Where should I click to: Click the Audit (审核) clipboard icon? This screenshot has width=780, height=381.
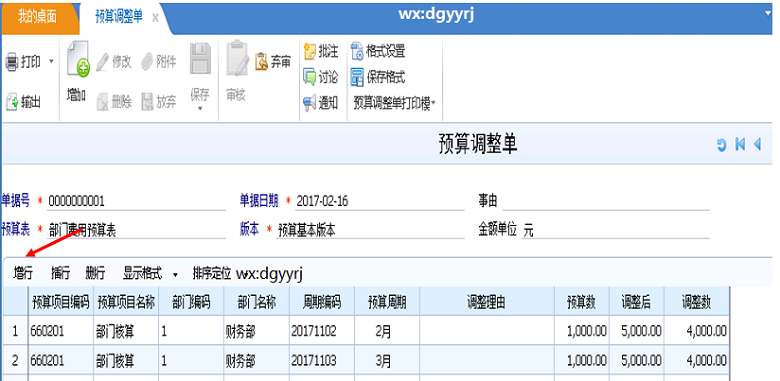[237, 58]
